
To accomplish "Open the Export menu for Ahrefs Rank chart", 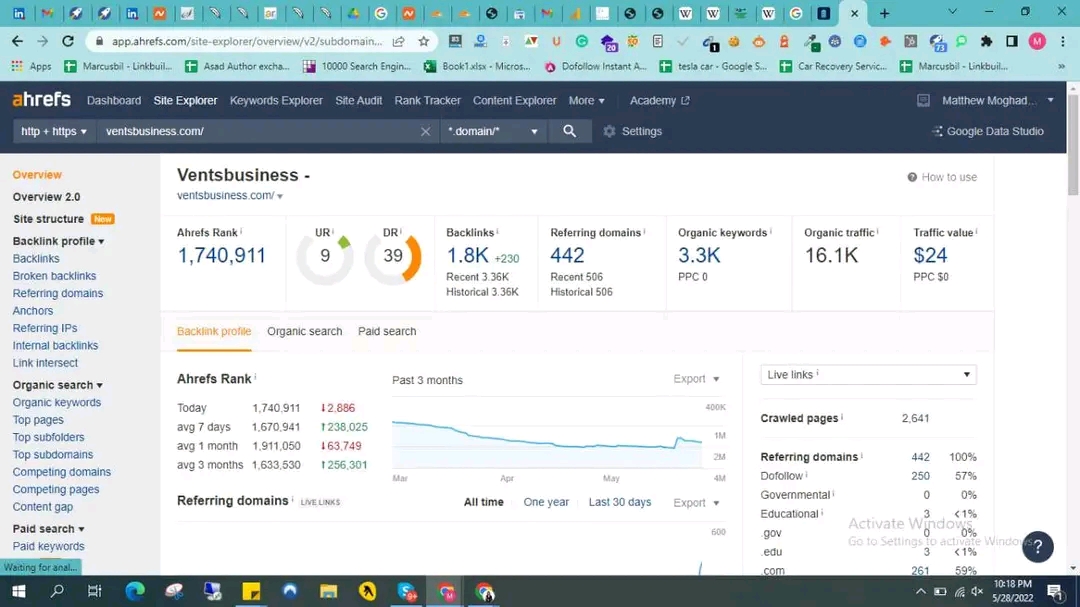I will (x=696, y=379).
